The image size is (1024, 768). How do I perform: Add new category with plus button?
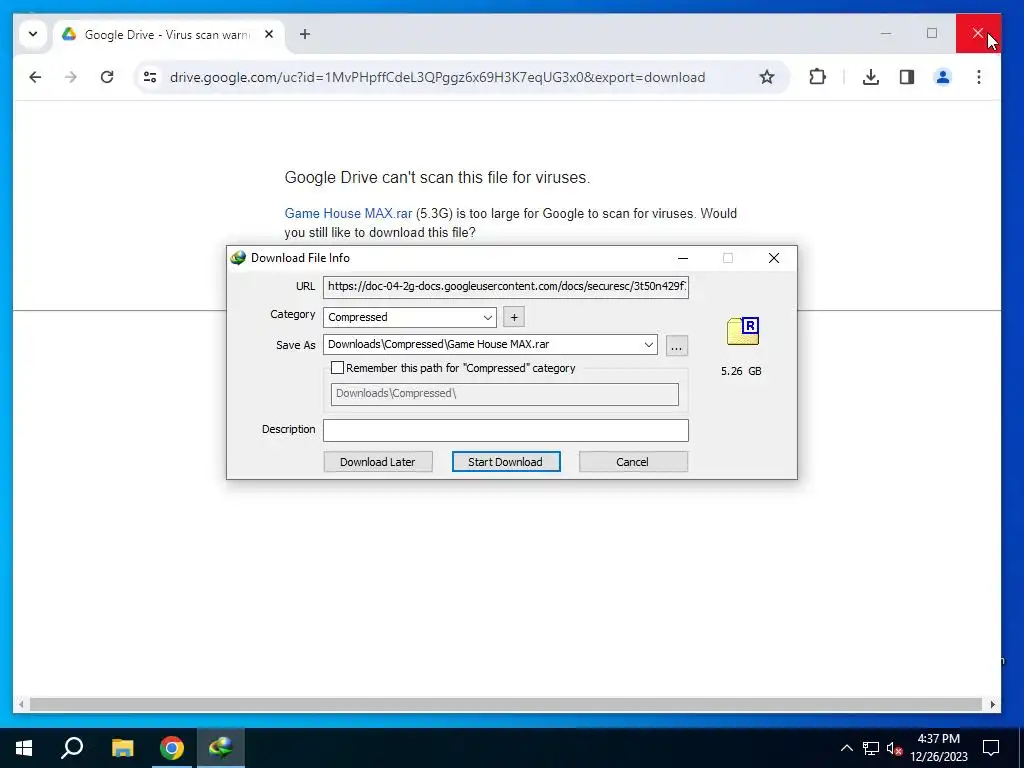pyautogui.click(x=514, y=317)
